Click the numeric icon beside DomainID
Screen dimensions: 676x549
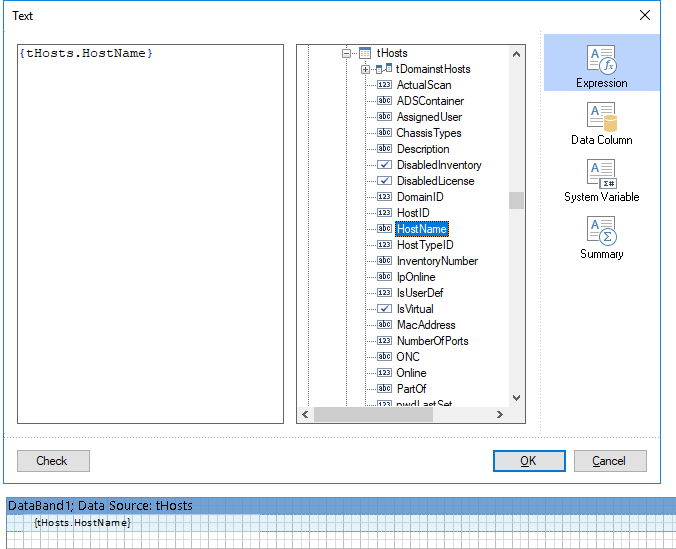pos(384,197)
